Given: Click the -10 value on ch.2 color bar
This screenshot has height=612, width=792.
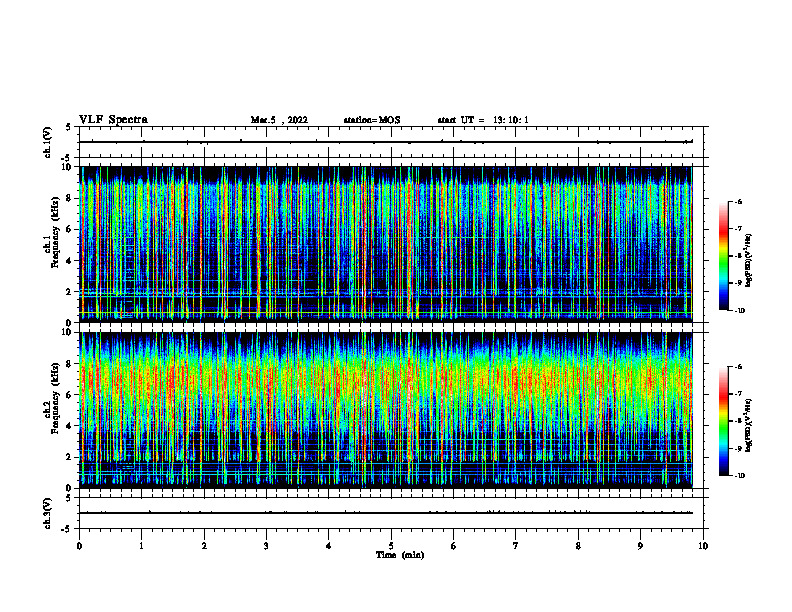Looking at the screenshot, I should 739,476.
